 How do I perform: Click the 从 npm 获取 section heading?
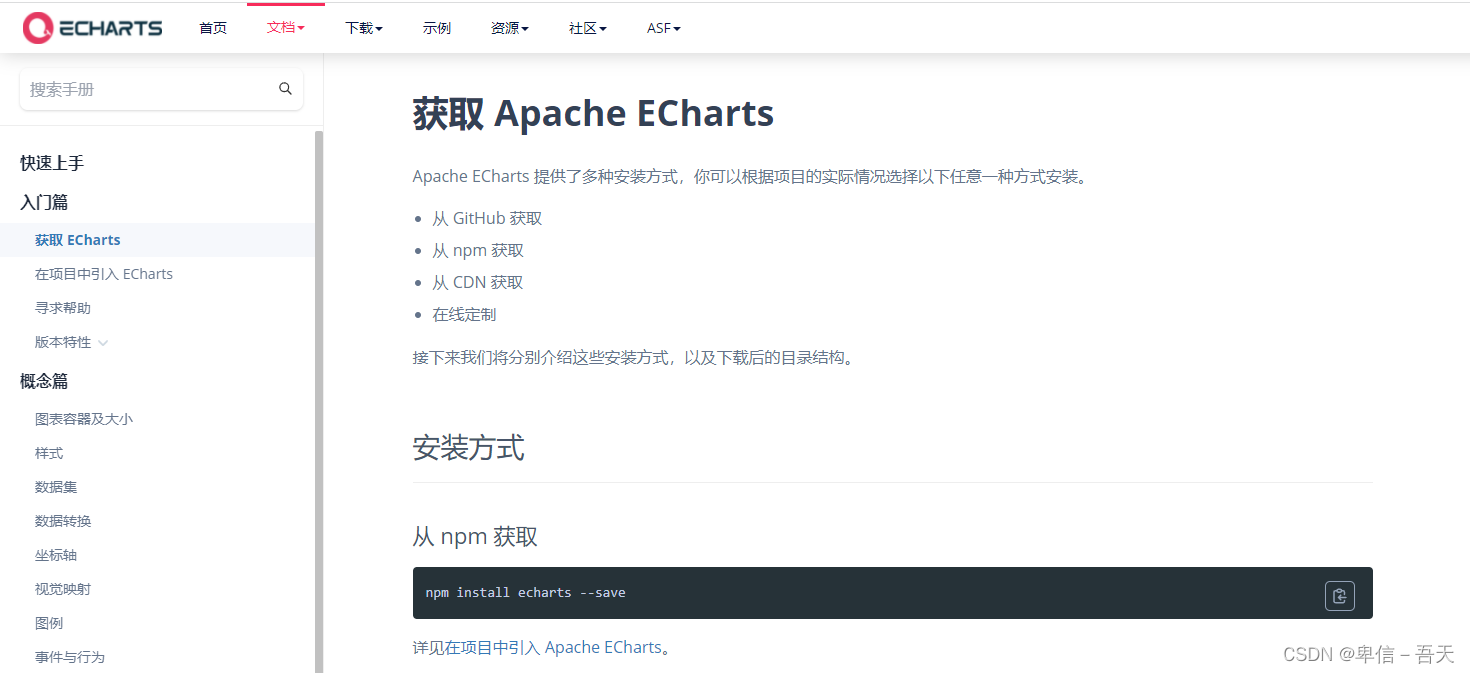point(475,536)
